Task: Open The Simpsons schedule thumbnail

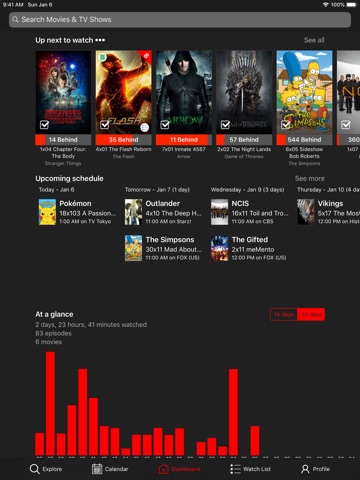Action: click(133, 248)
